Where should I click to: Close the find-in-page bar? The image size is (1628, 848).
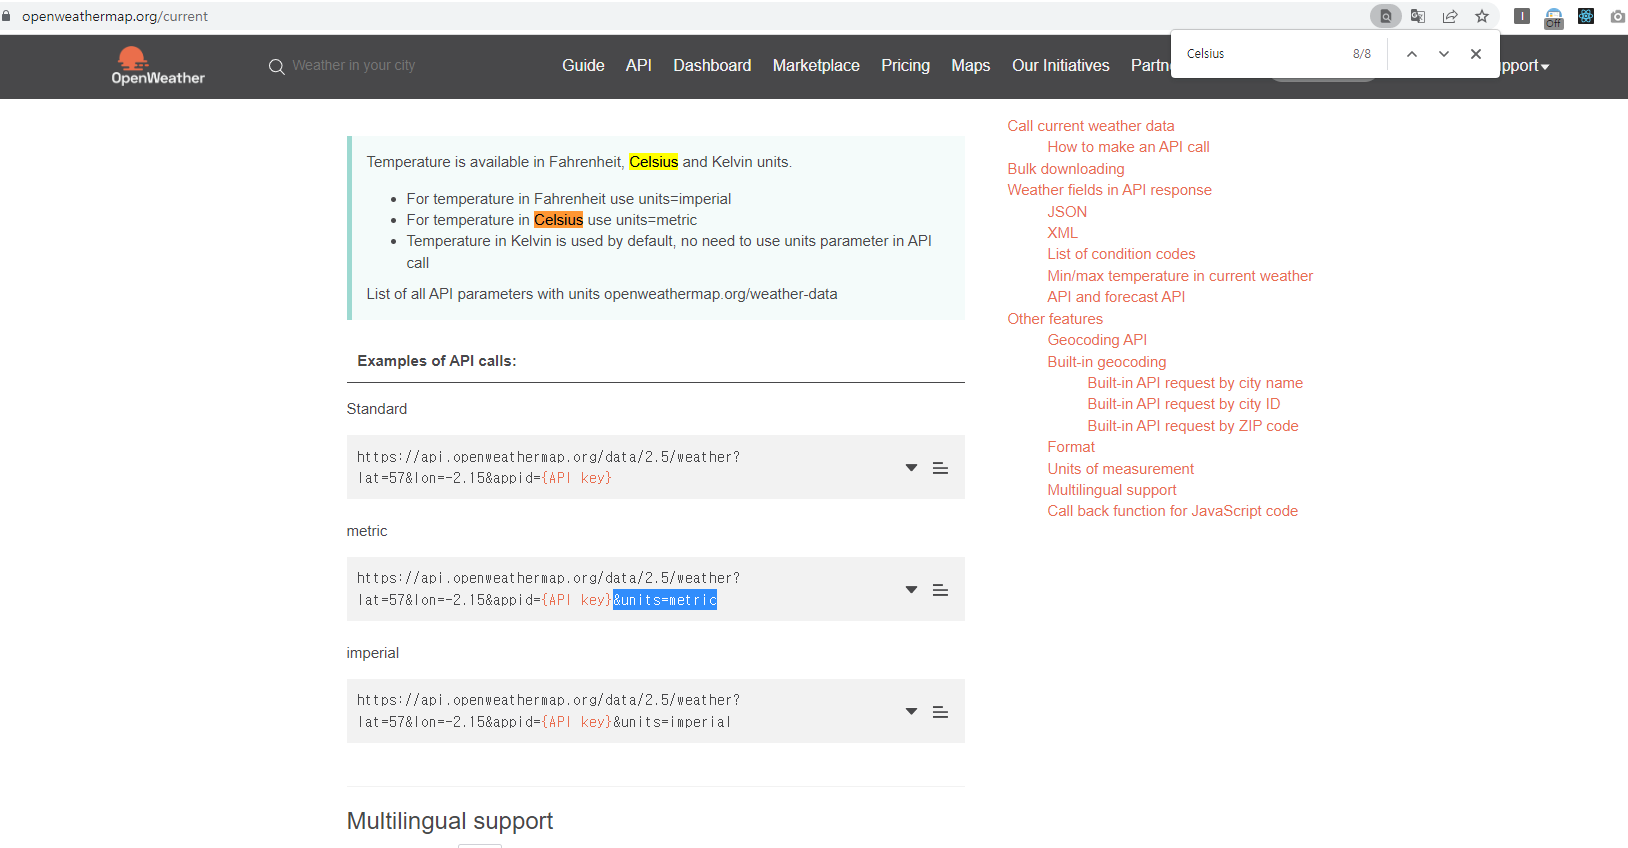click(x=1476, y=54)
